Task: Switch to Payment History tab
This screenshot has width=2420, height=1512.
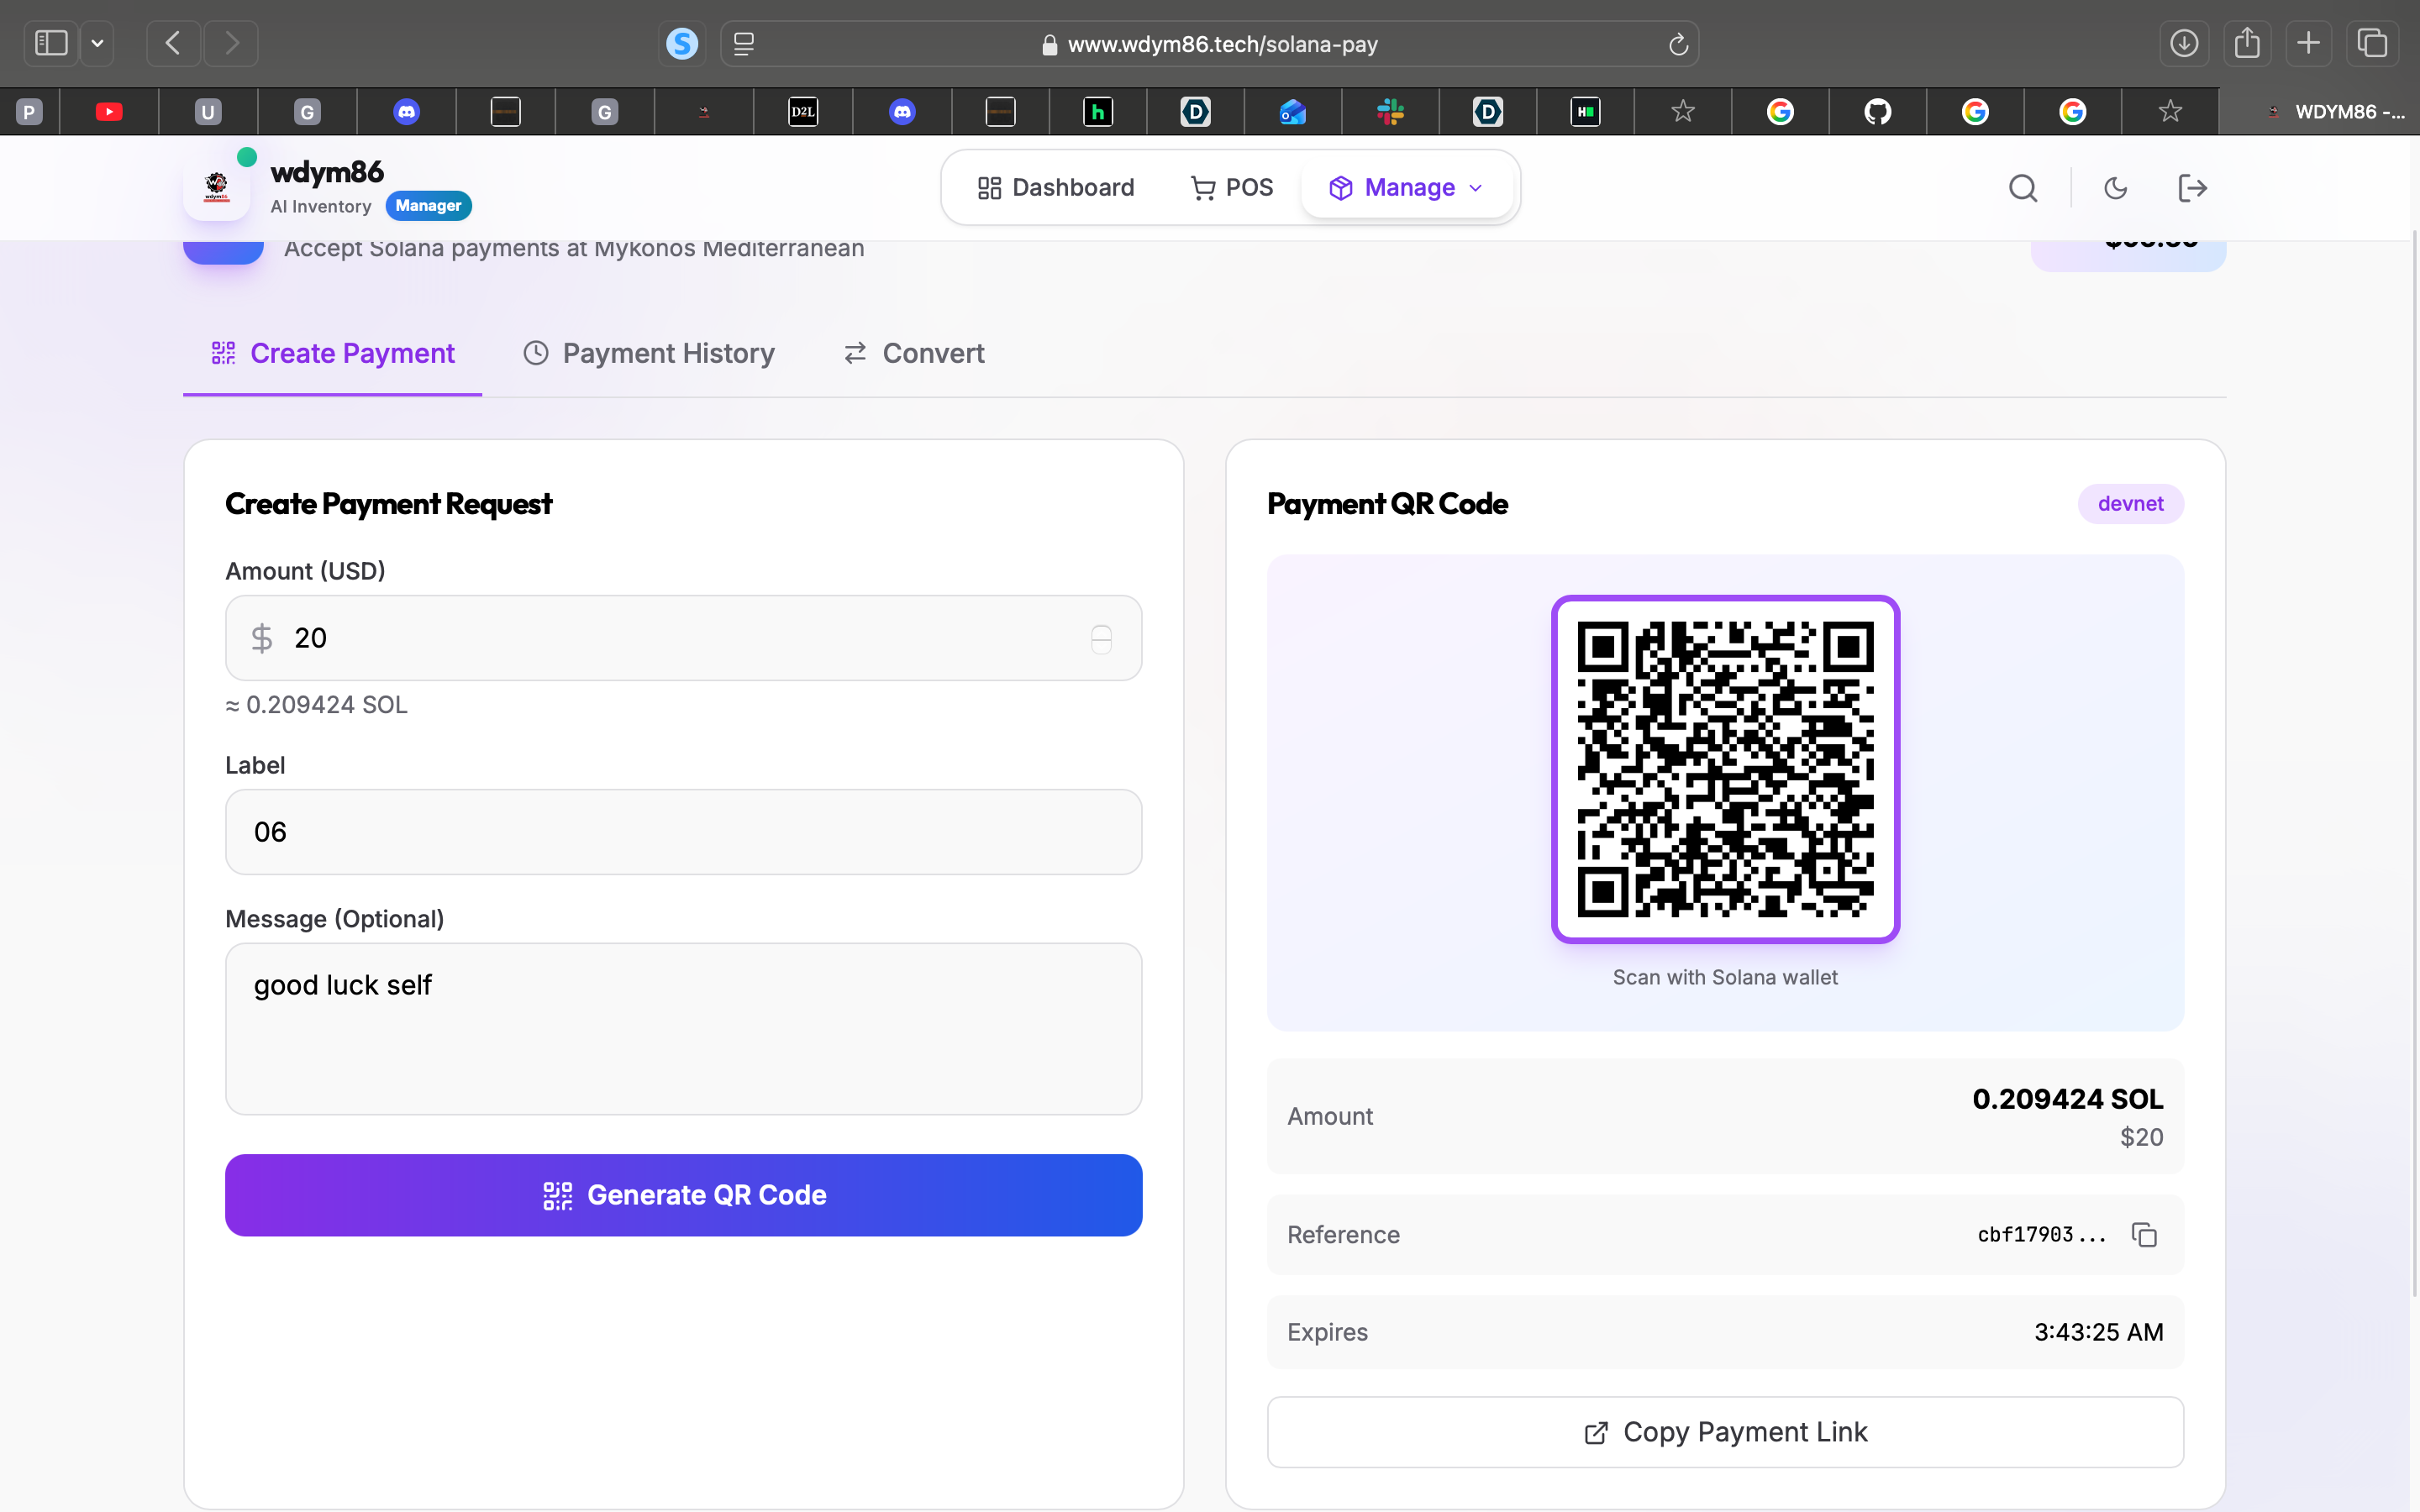Action: 649,353
